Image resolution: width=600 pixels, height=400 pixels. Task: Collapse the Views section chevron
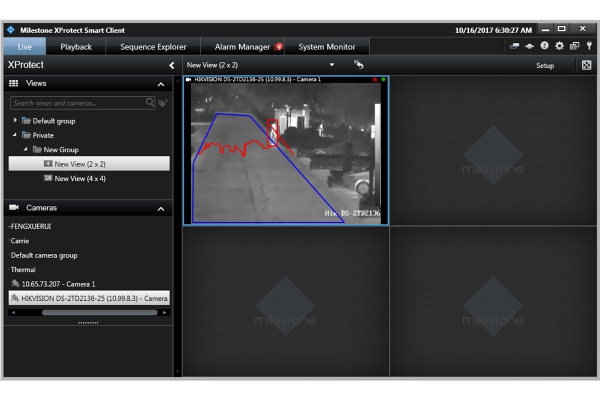coord(161,84)
